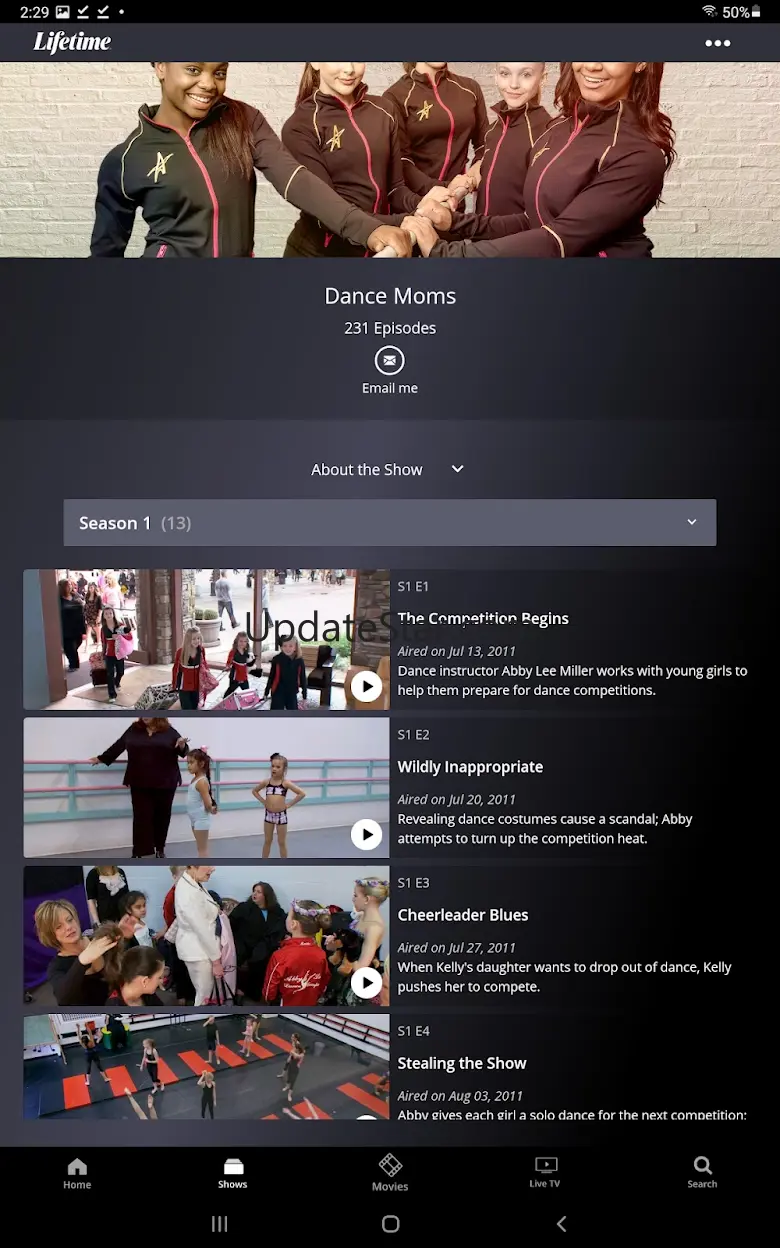Viewport: 780px width, 1248px height.
Task: Play Wildly Inappropriate episode
Action: click(366, 834)
